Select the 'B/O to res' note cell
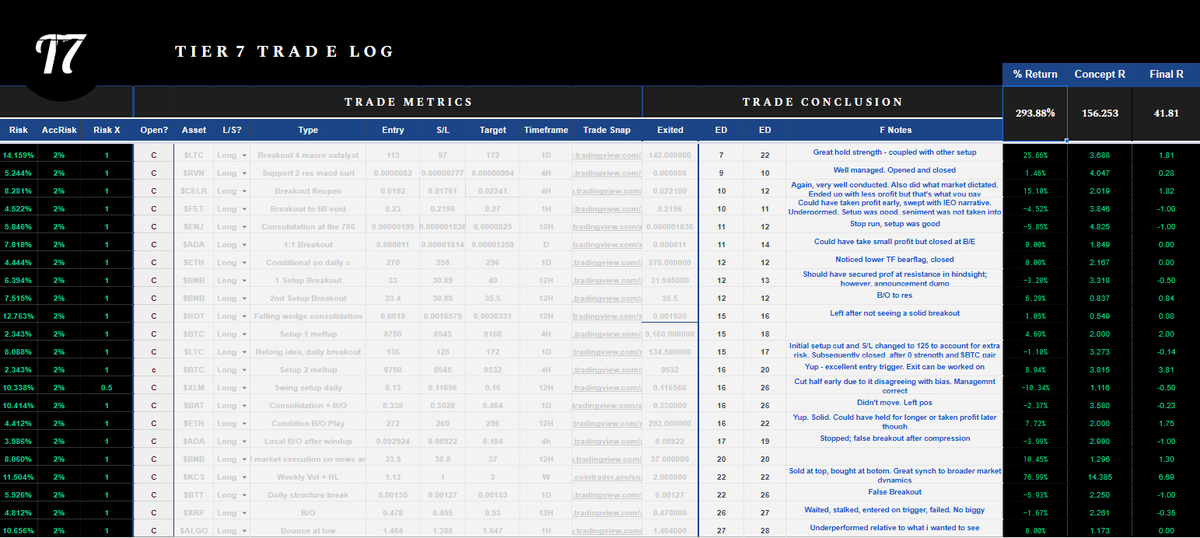The image size is (1200, 538). (895, 295)
